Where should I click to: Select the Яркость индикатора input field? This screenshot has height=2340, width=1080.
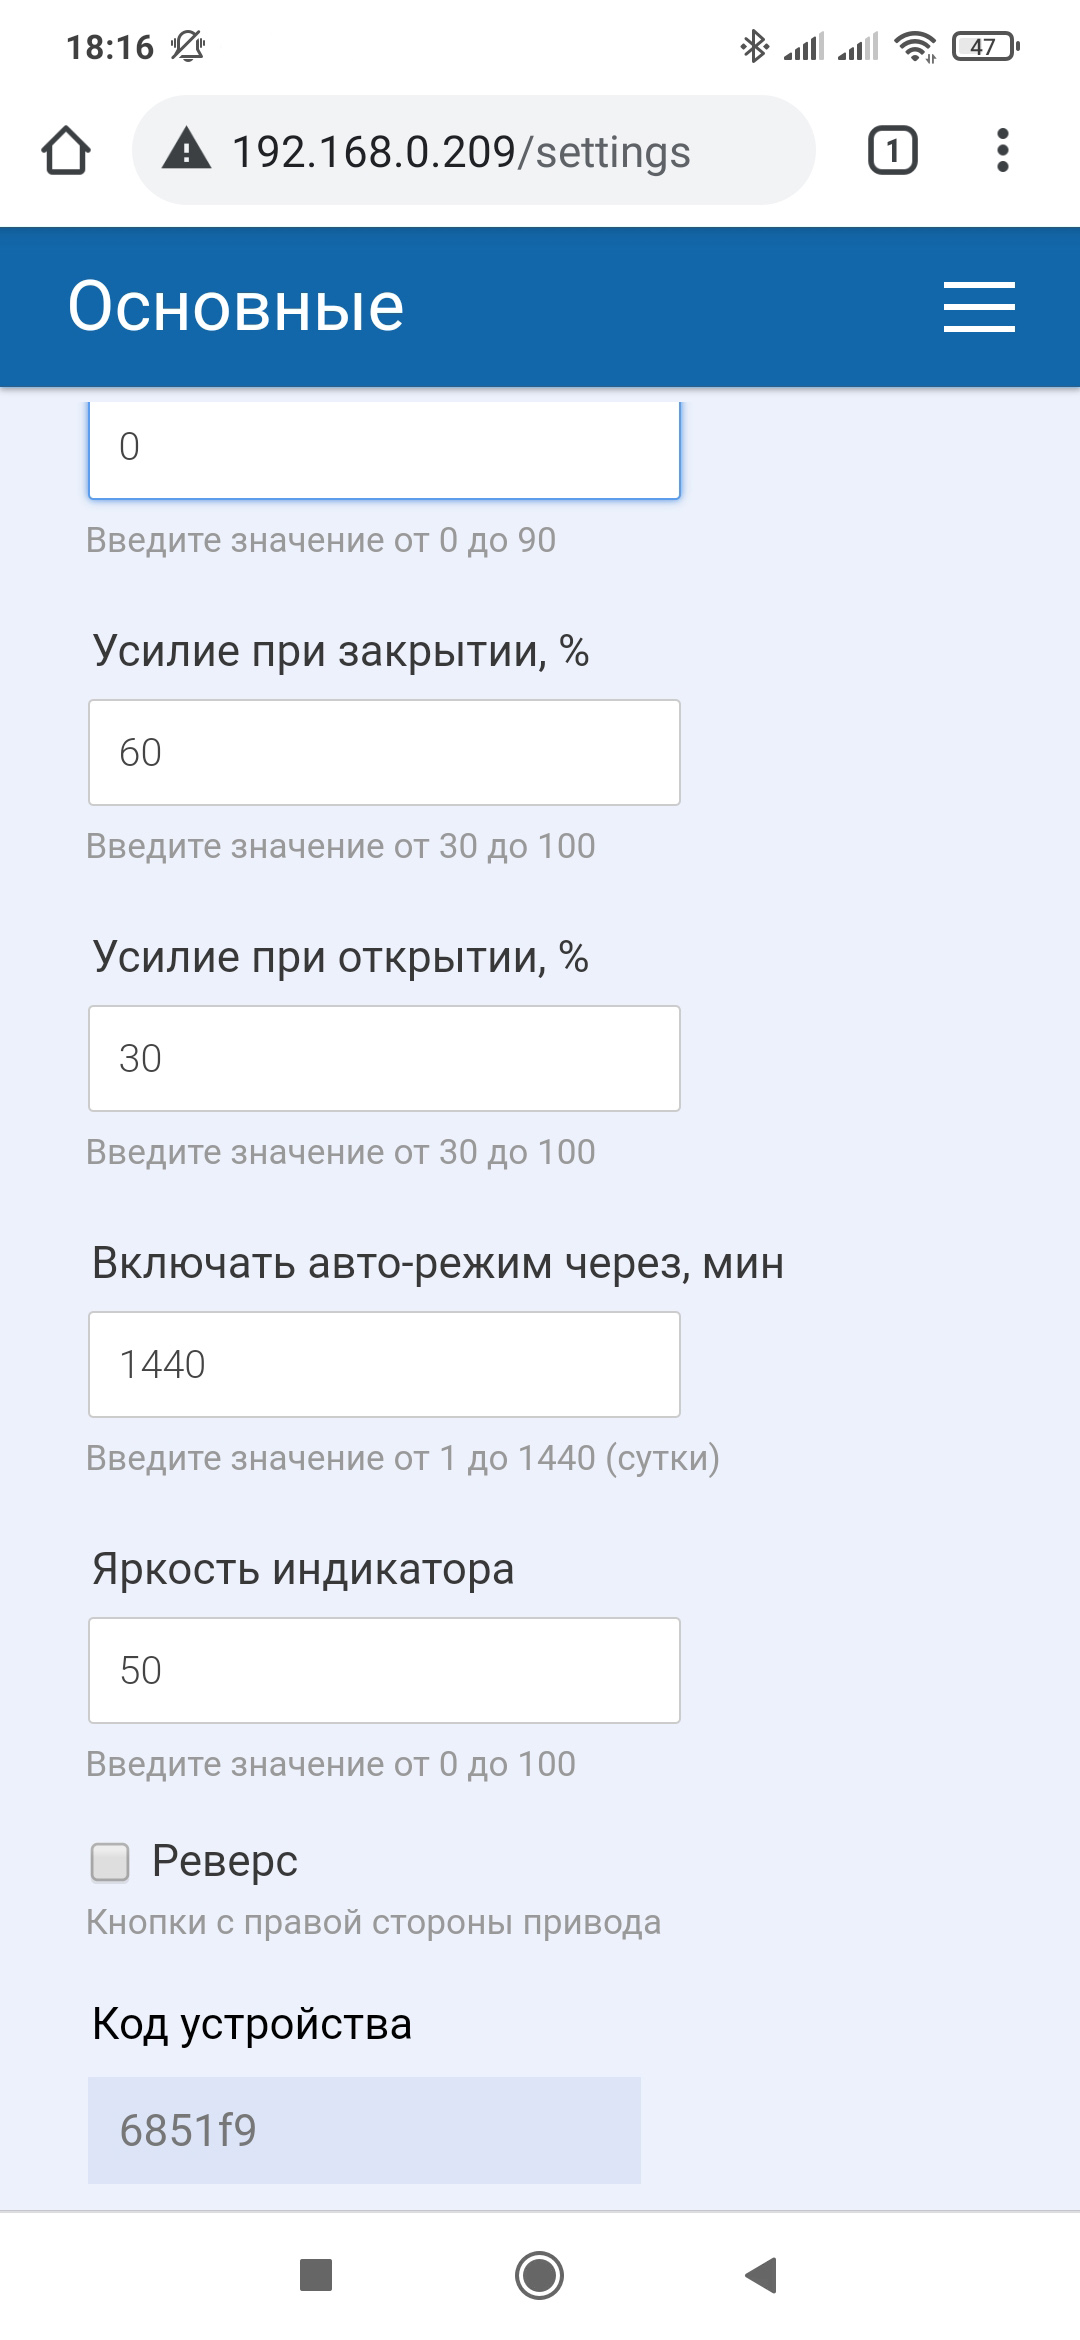coord(384,1670)
